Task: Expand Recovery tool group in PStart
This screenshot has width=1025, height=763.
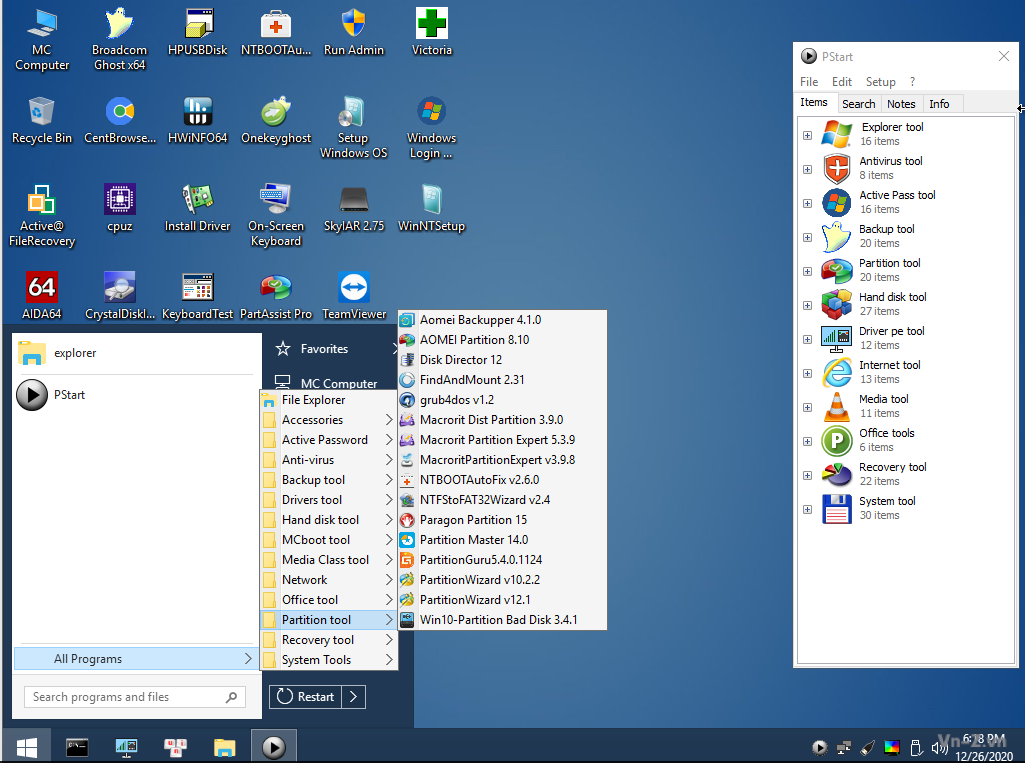Action: tap(807, 475)
